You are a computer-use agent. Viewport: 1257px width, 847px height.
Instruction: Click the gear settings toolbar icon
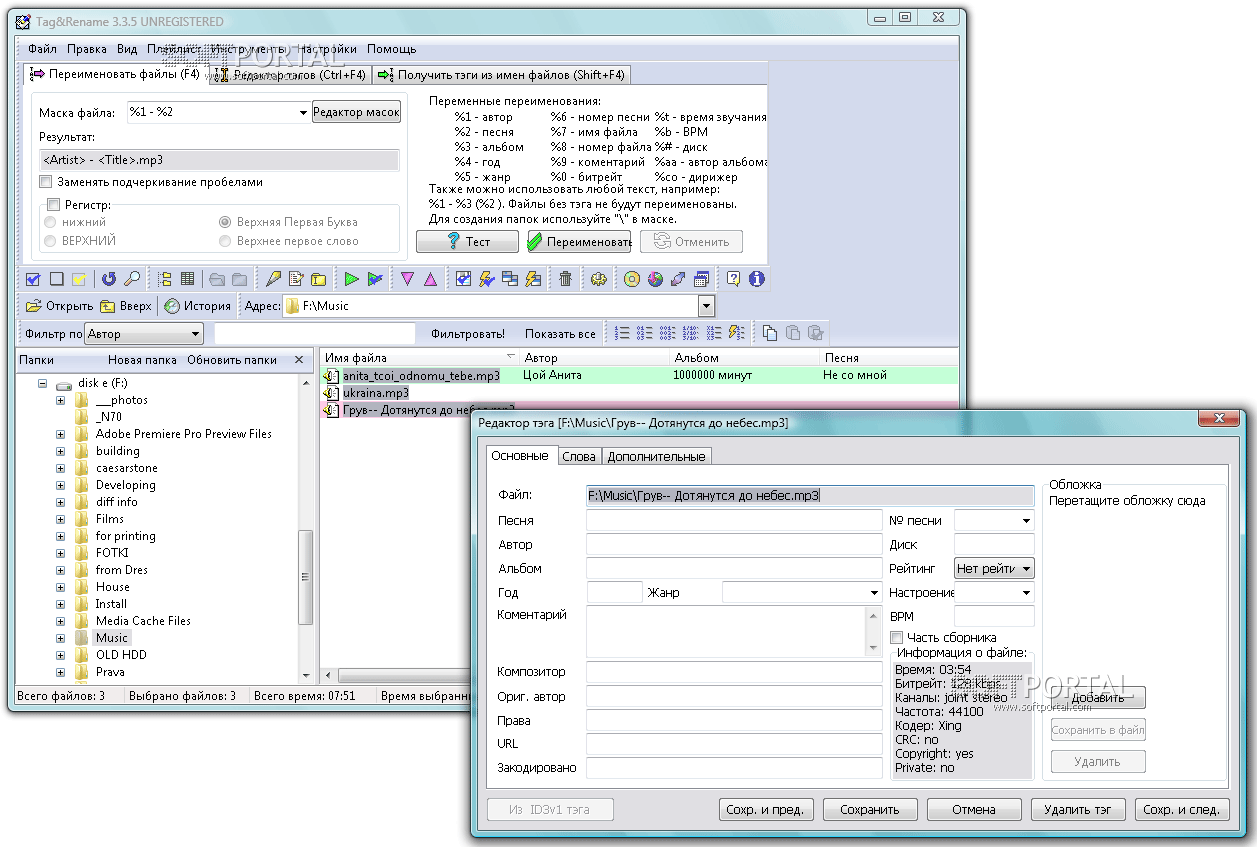598,279
